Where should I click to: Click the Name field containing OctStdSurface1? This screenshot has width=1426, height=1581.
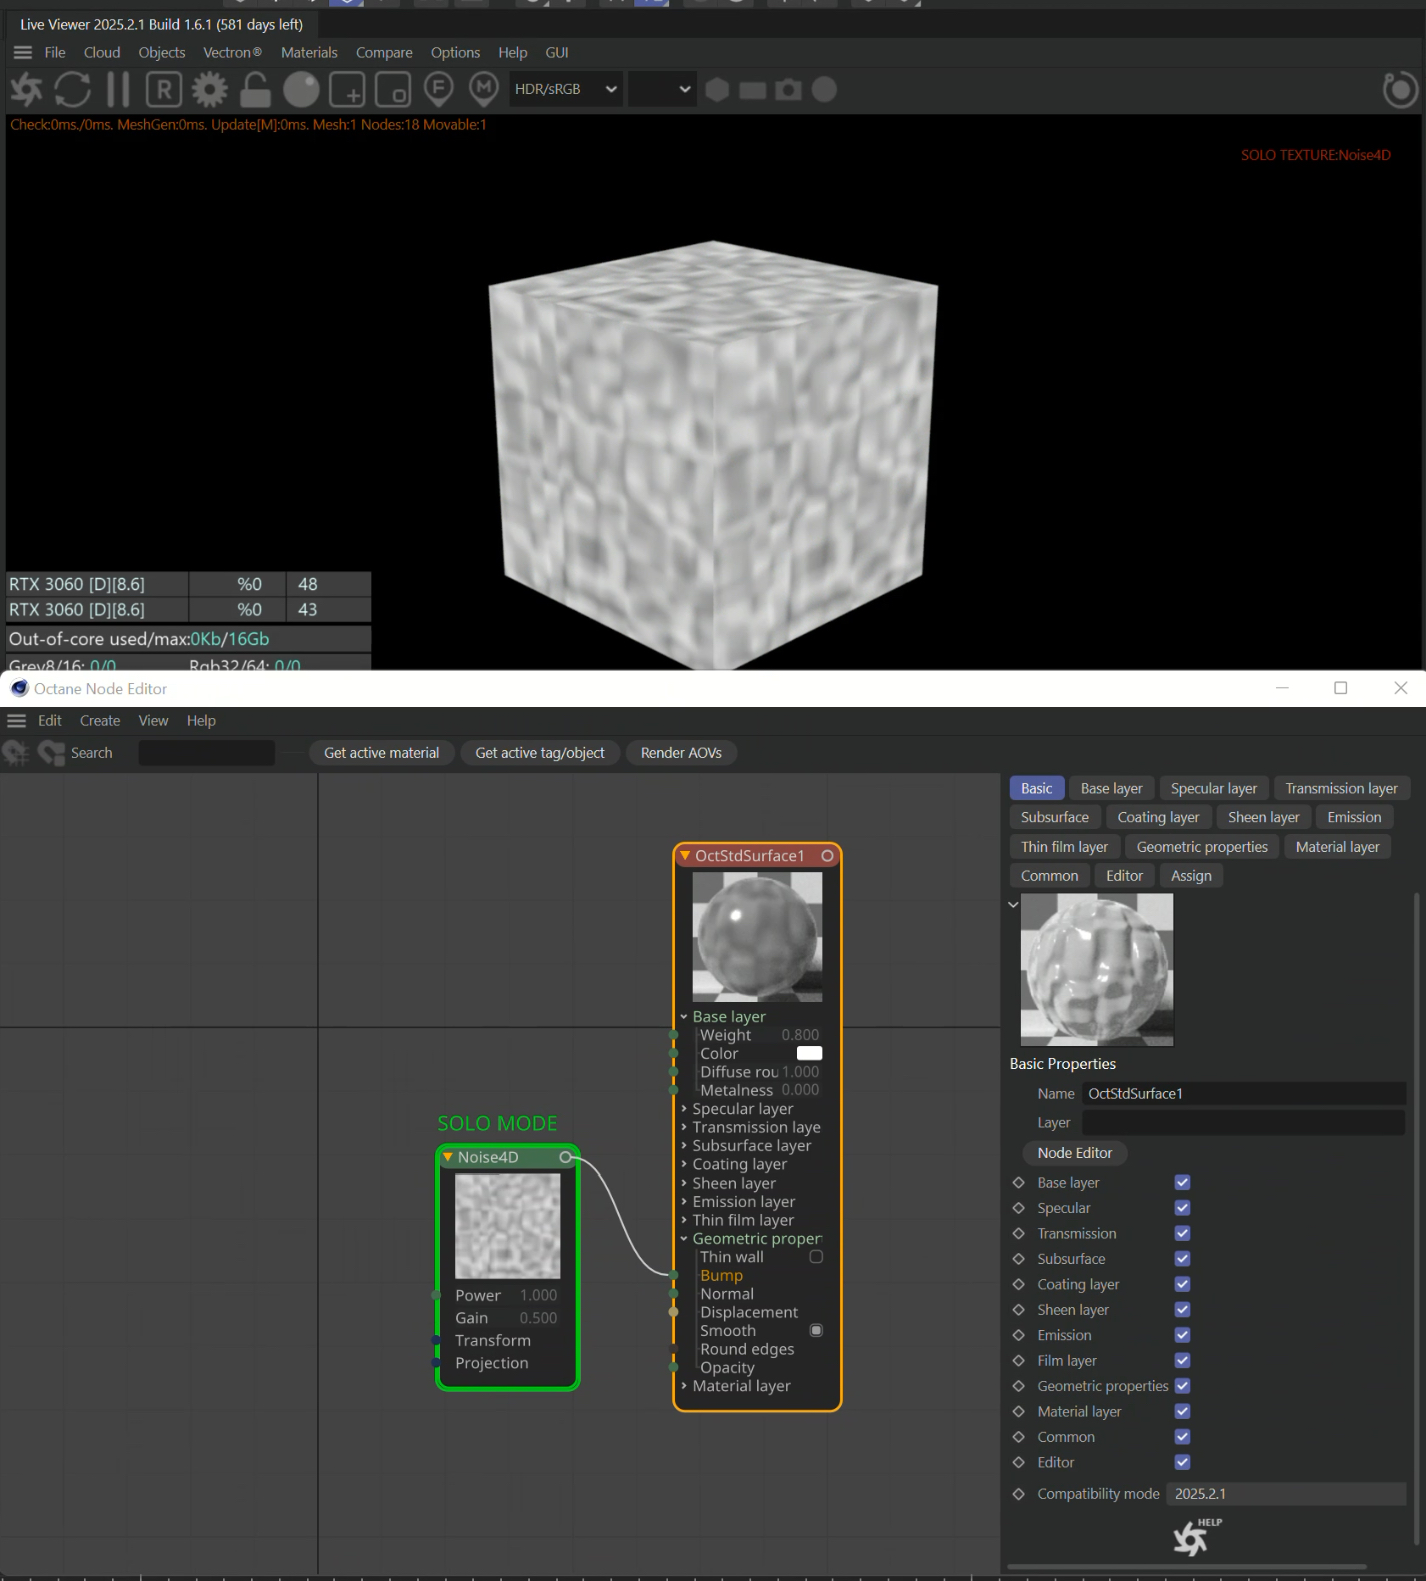coord(1244,1094)
